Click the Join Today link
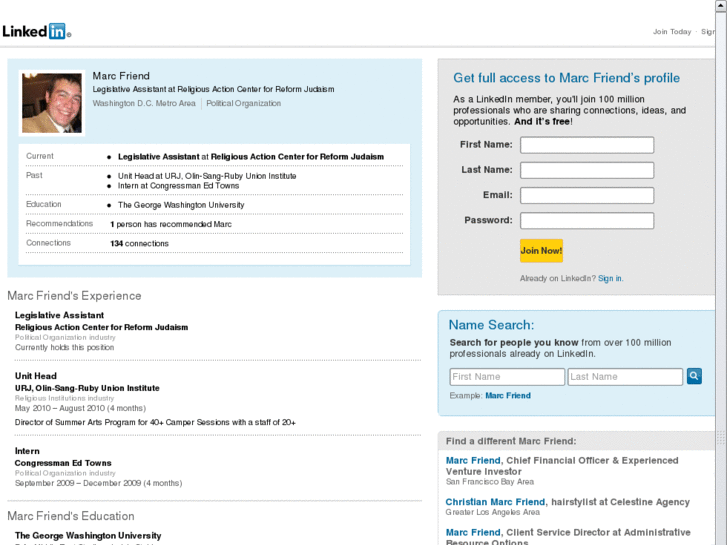Image resolution: width=727 pixels, height=545 pixels. coord(672,32)
